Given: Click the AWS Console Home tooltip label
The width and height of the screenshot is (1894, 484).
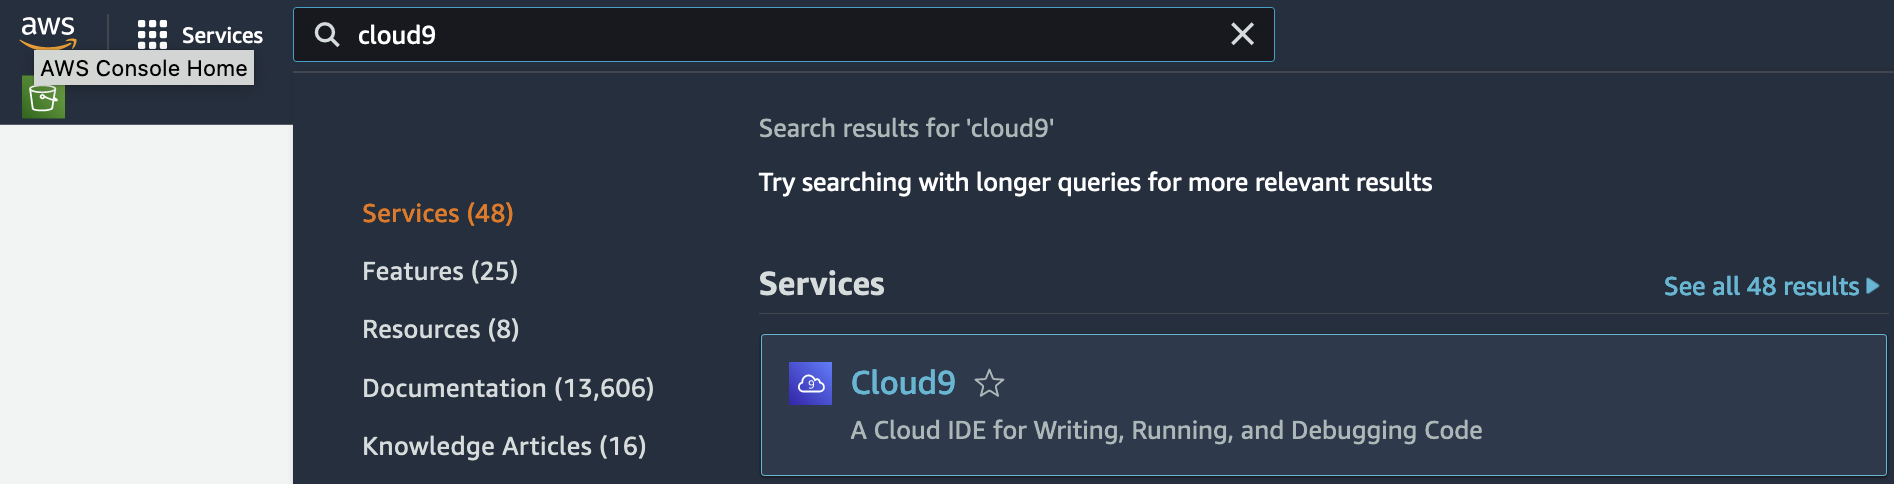Looking at the screenshot, I should tap(144, 68).
